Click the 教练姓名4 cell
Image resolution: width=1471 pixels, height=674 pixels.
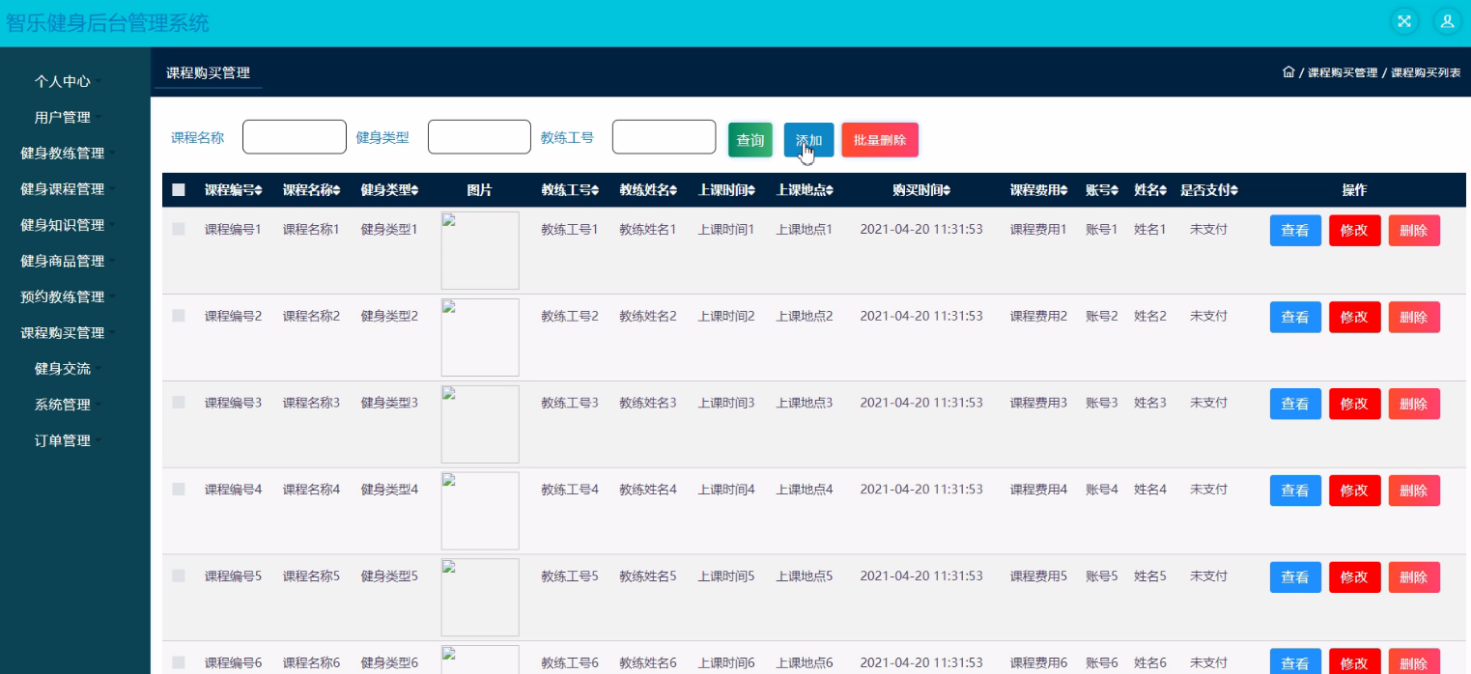point(648,489)
